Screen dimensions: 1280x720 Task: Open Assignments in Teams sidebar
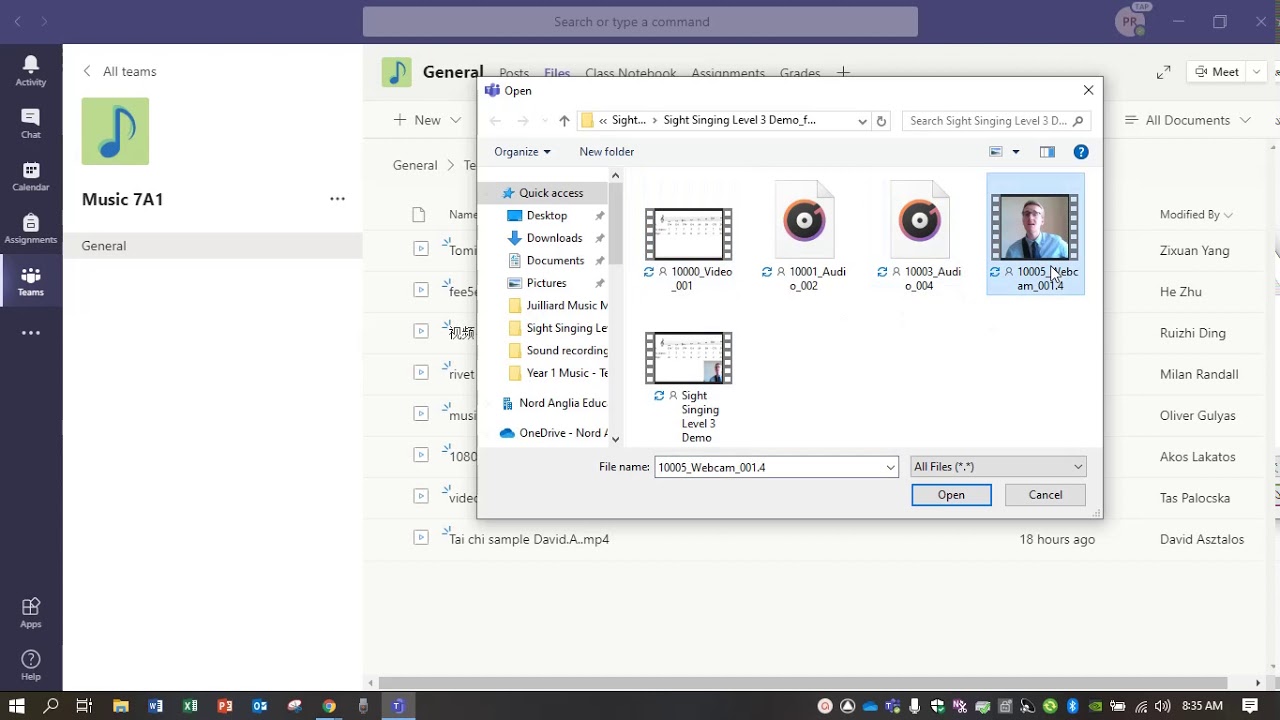(31, 229)
